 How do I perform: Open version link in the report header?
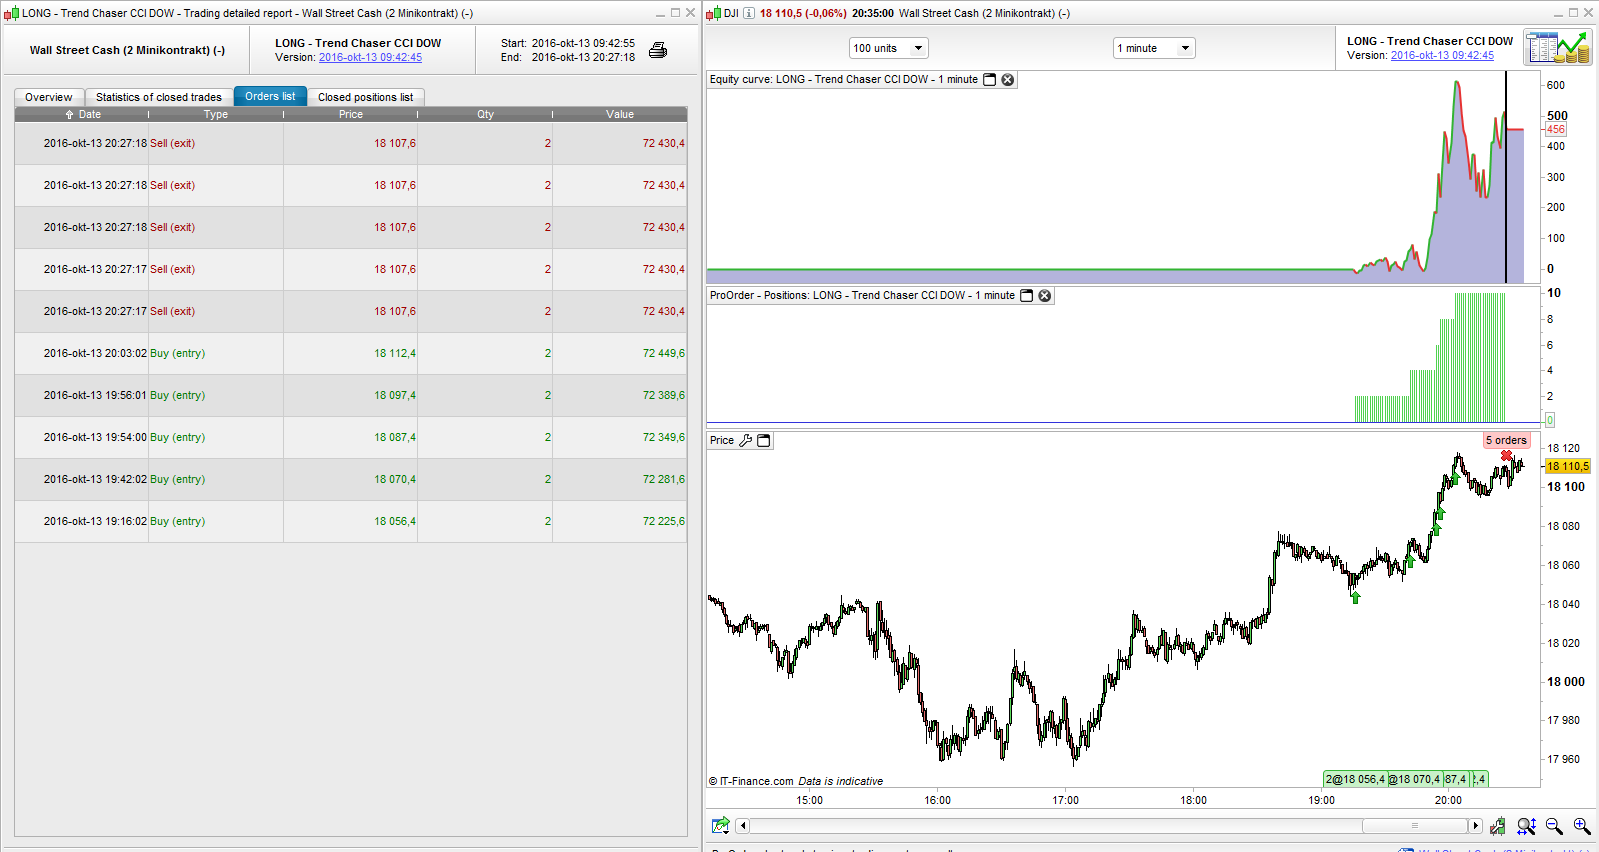click(x=370, y=58)
